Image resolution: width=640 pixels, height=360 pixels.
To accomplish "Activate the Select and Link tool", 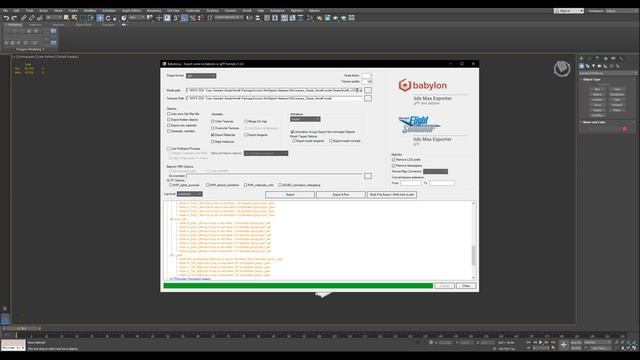I will coord(24,18).
